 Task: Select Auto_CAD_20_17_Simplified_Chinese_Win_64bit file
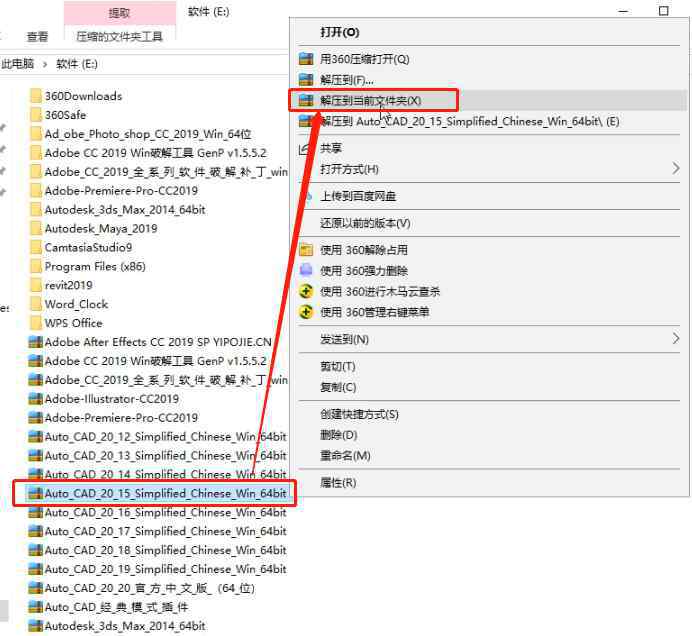click(165, 531)
